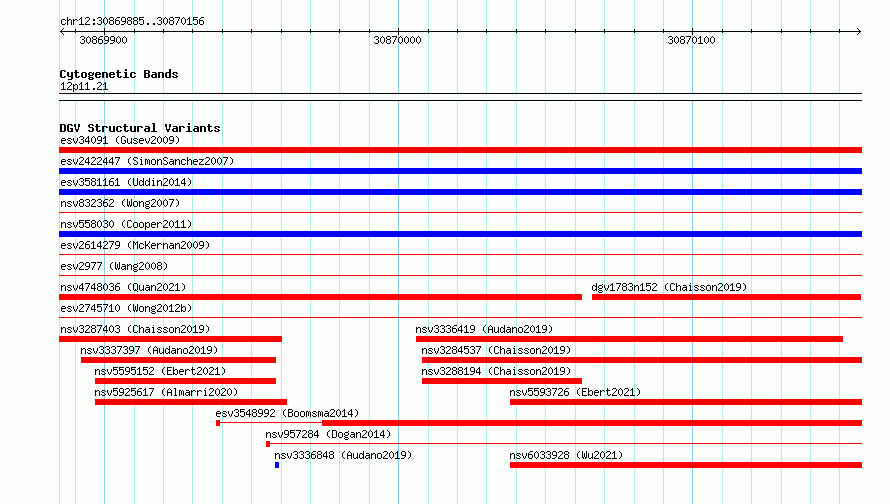Click the esv2977 (Wang2008) label
Image resolution: width=890 pixels, height=504 pixels.
pyautogui.click(x=114, y=266)
